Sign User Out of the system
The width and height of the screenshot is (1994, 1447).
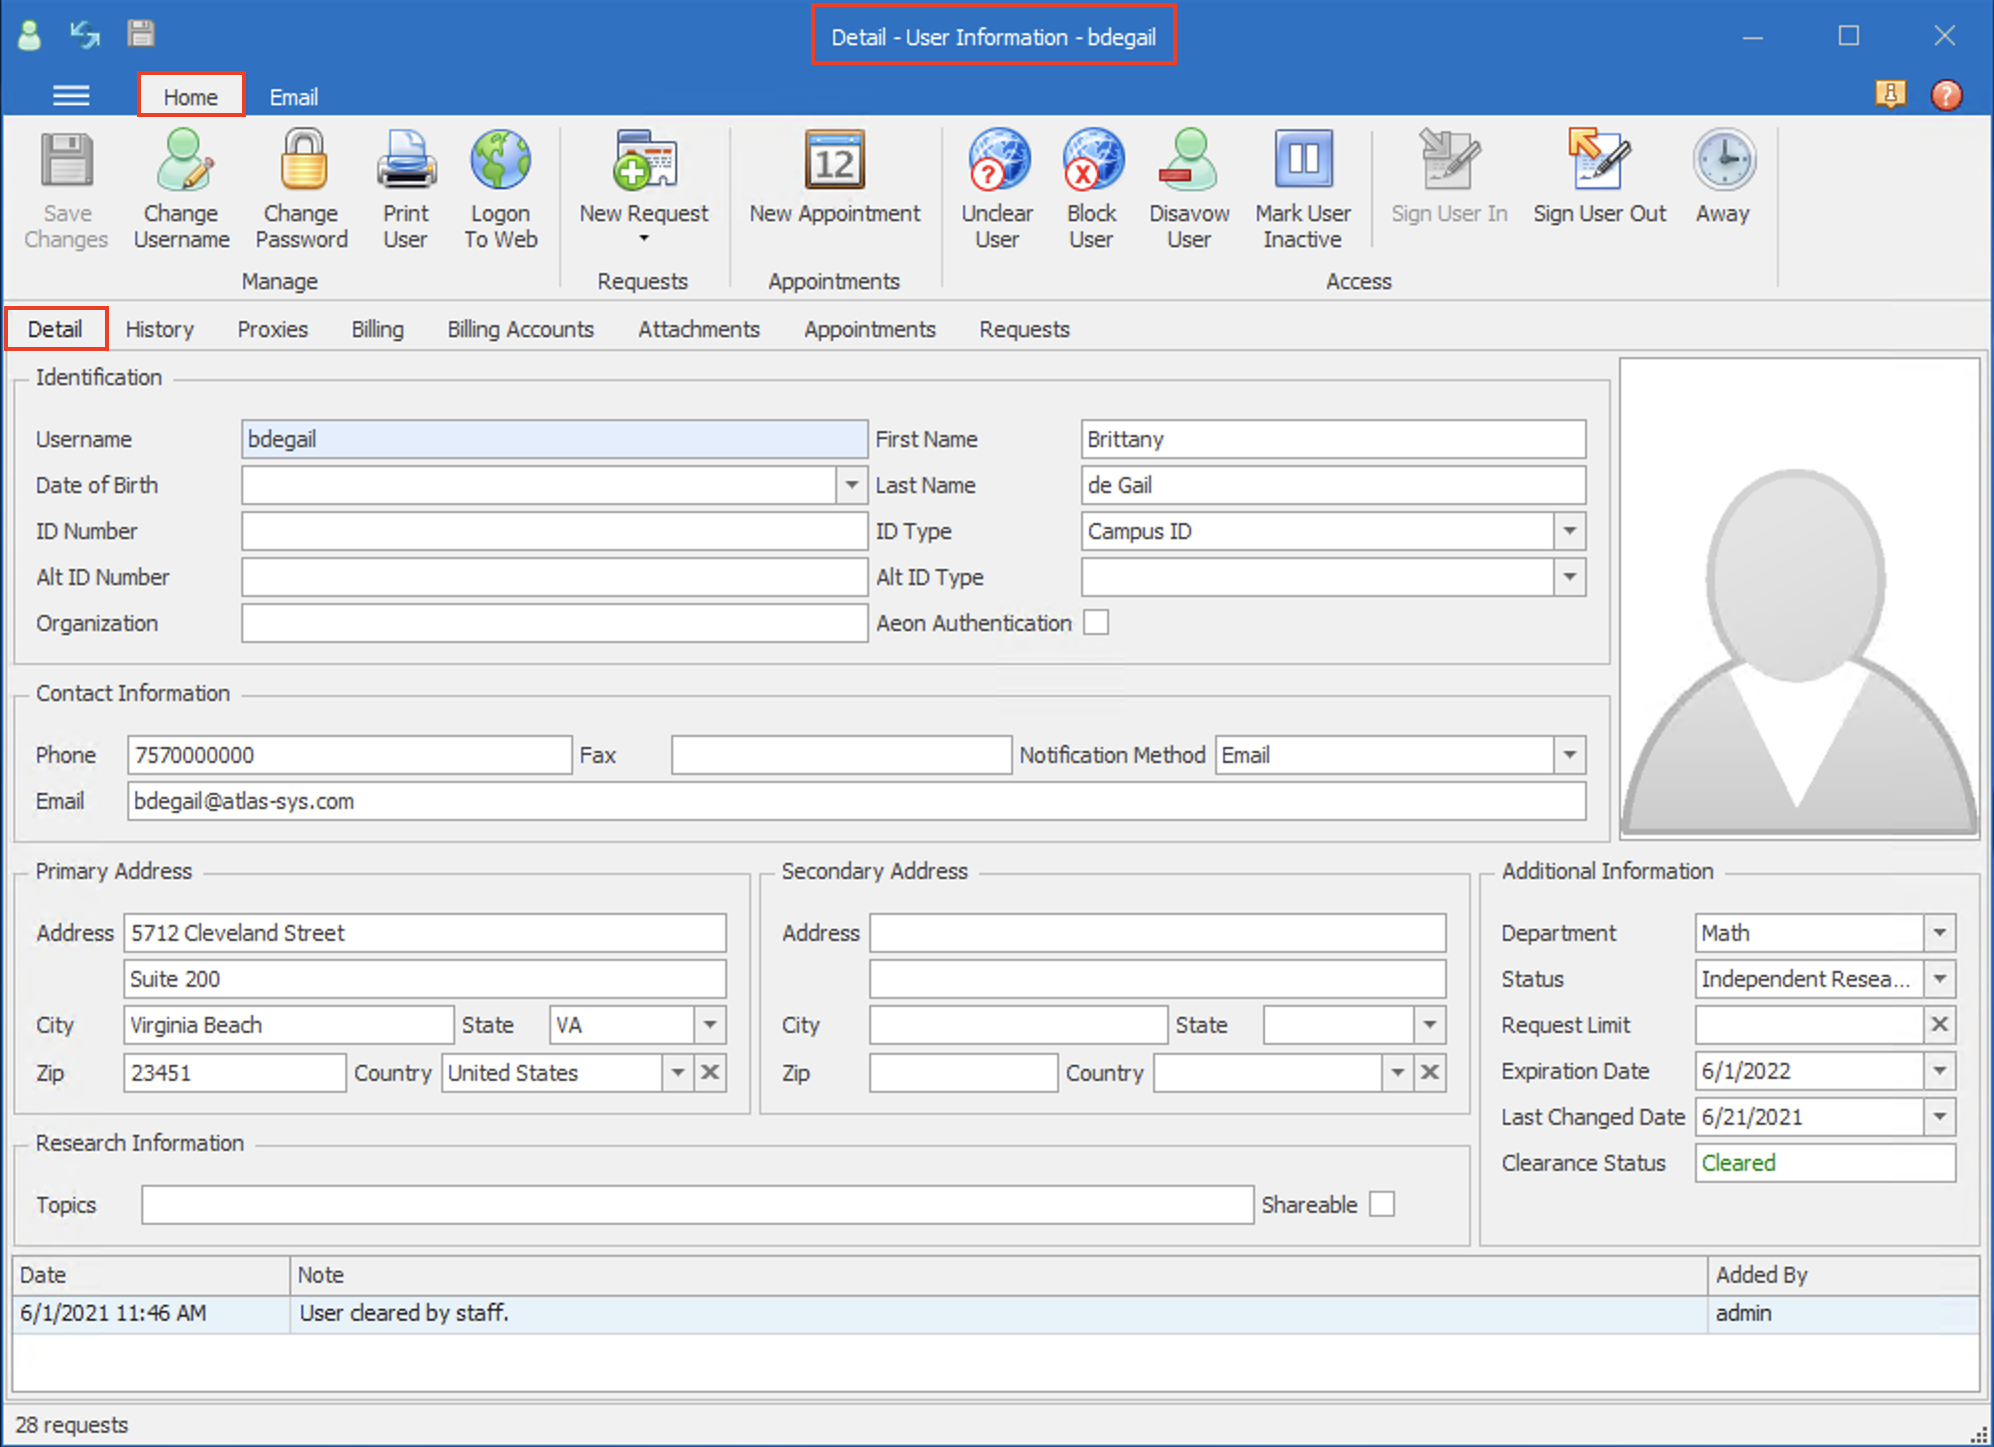tap(1599, 180)
